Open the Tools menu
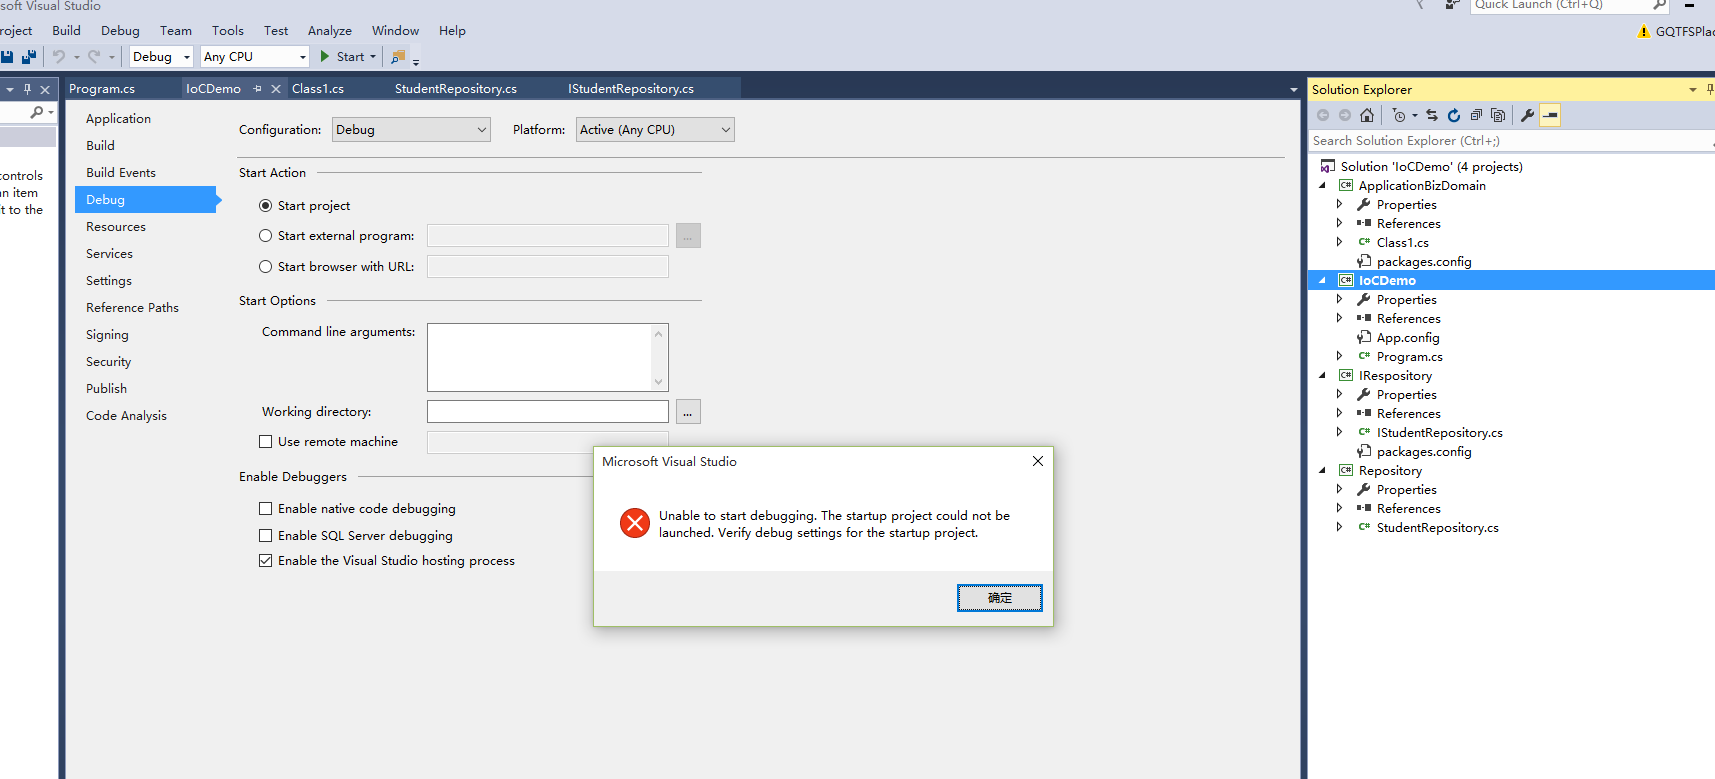The width and height of the screenshot is (1715, 779). (x=227, y=31)
